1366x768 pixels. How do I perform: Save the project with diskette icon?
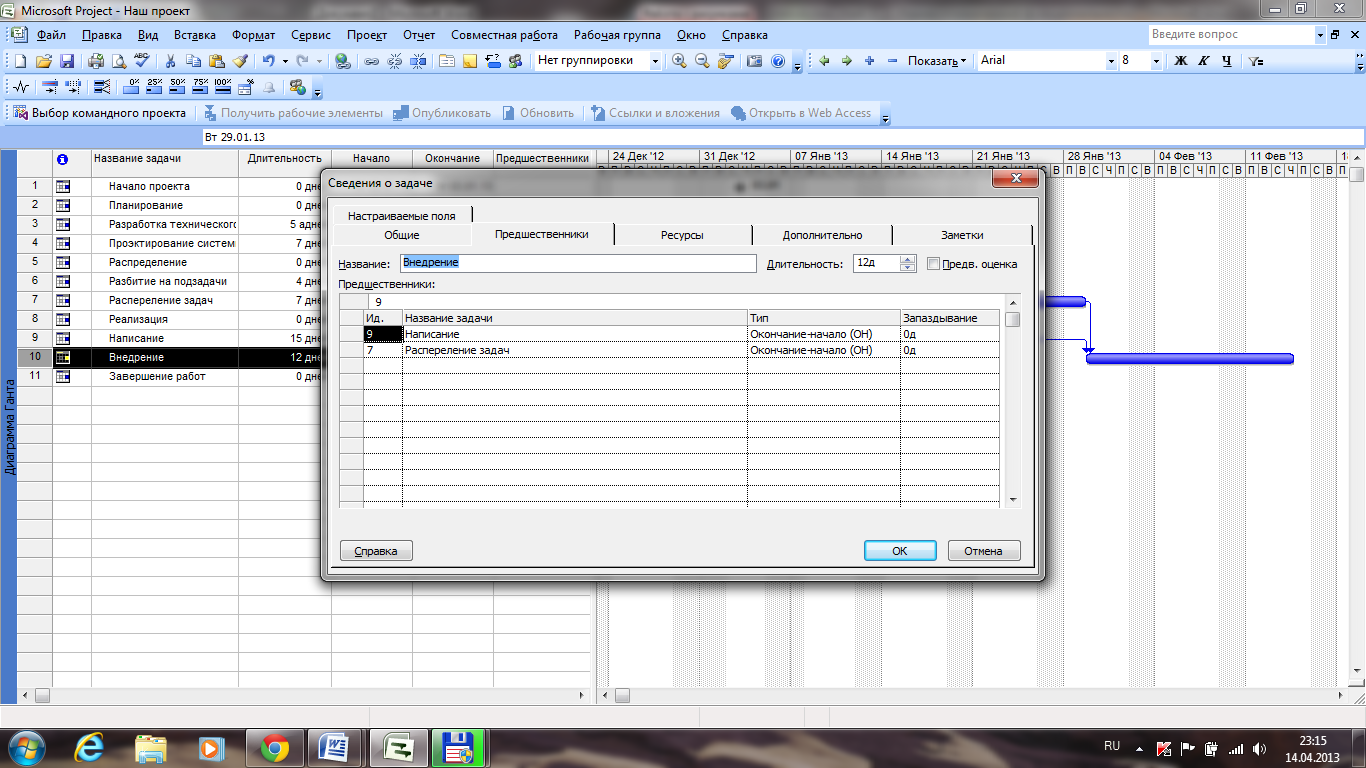click(x=67, y=61)
